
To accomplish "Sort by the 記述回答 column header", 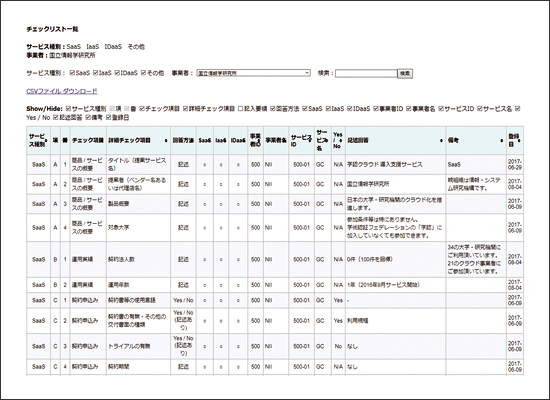I will coord(395,140).
